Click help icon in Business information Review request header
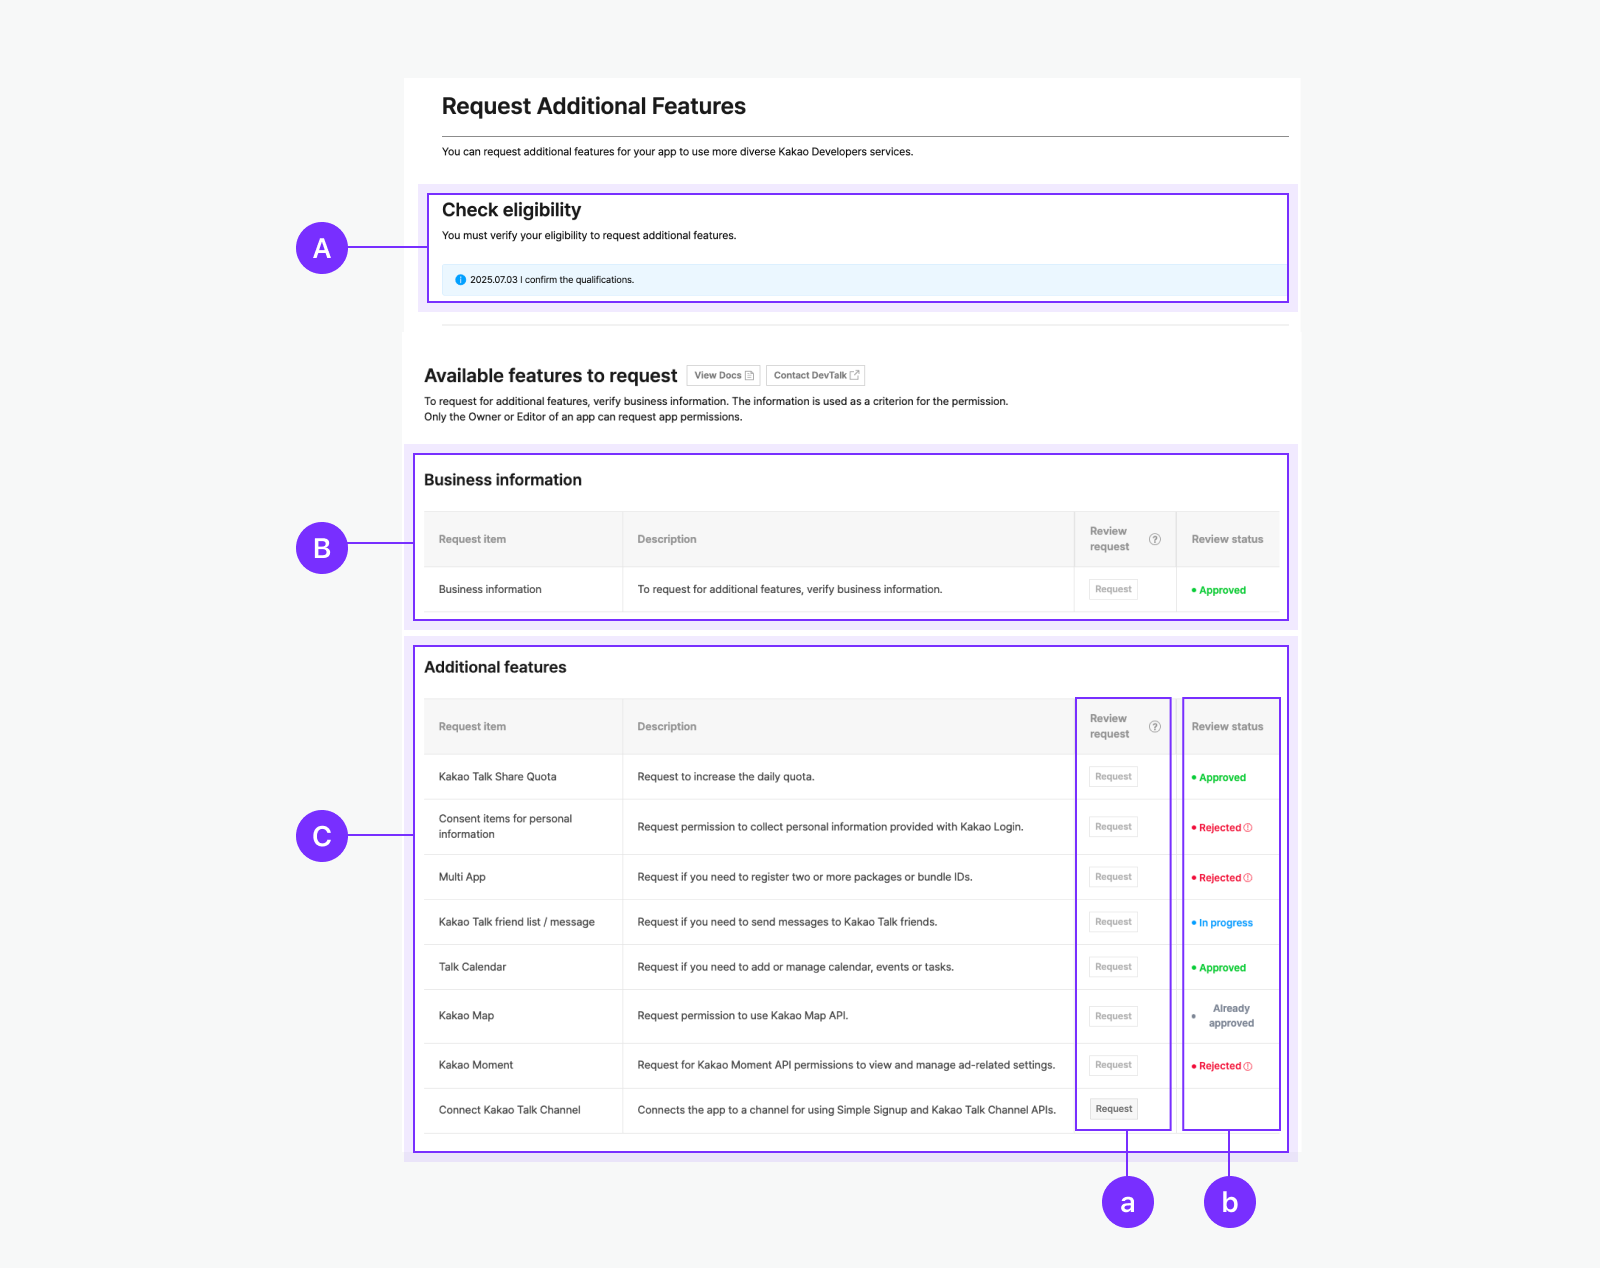The width and height of the screenshot is (1600, 1268). click(x=1155, y=539)
